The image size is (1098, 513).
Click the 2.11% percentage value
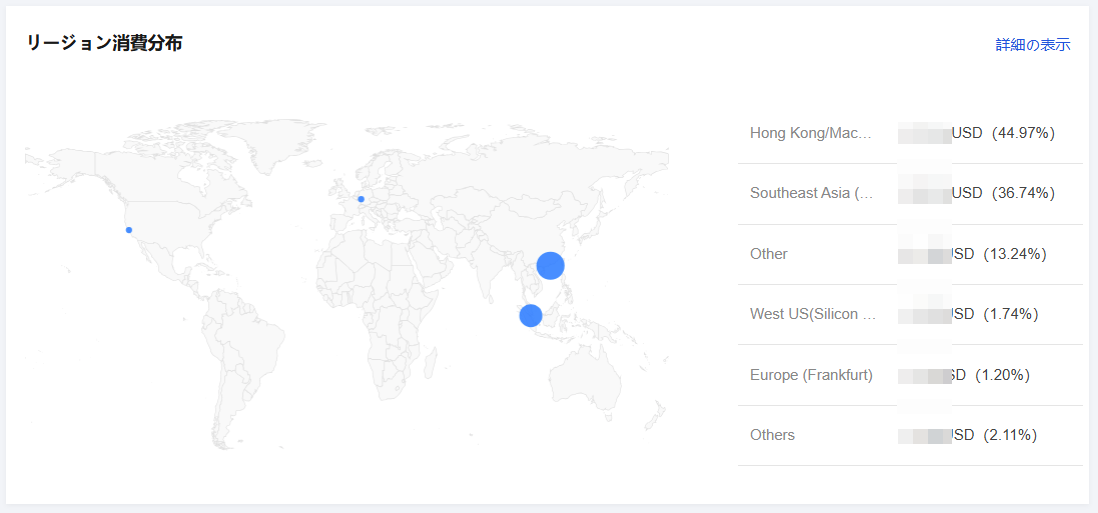coord(1010,435)
